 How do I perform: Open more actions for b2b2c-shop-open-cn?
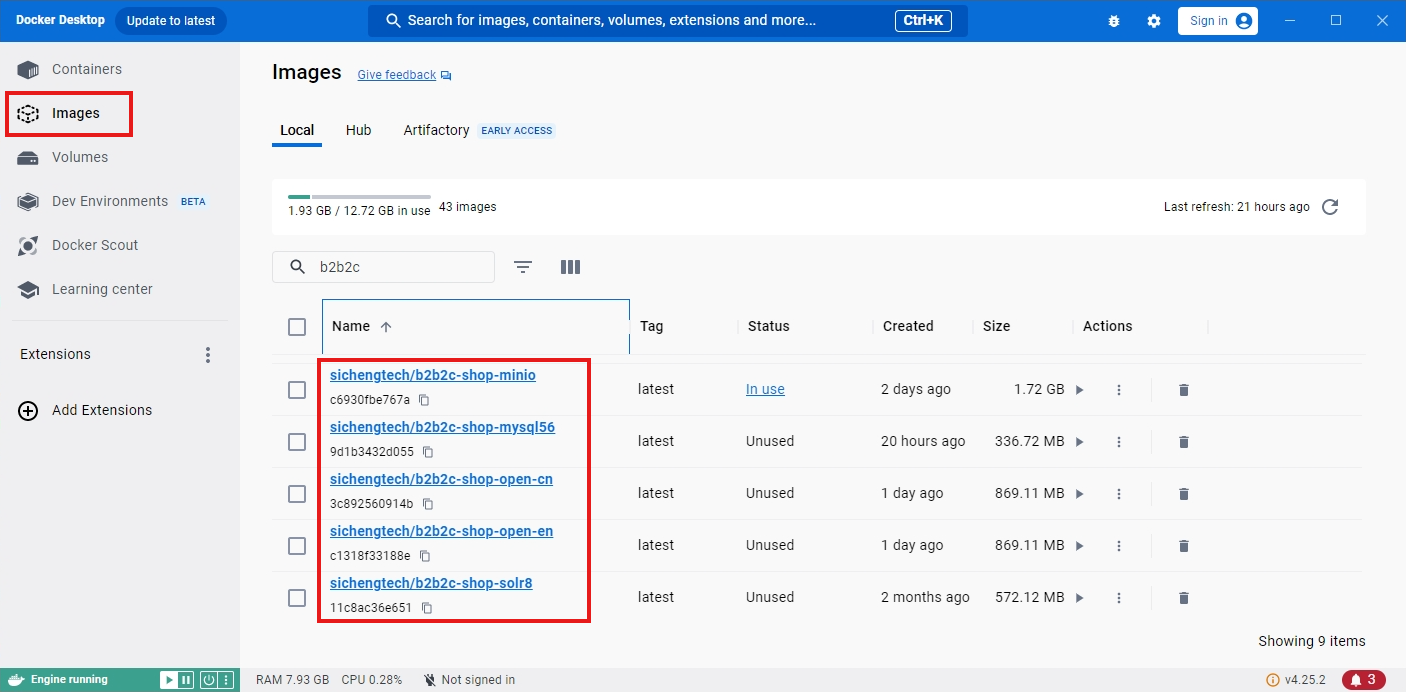(1119, 494)
